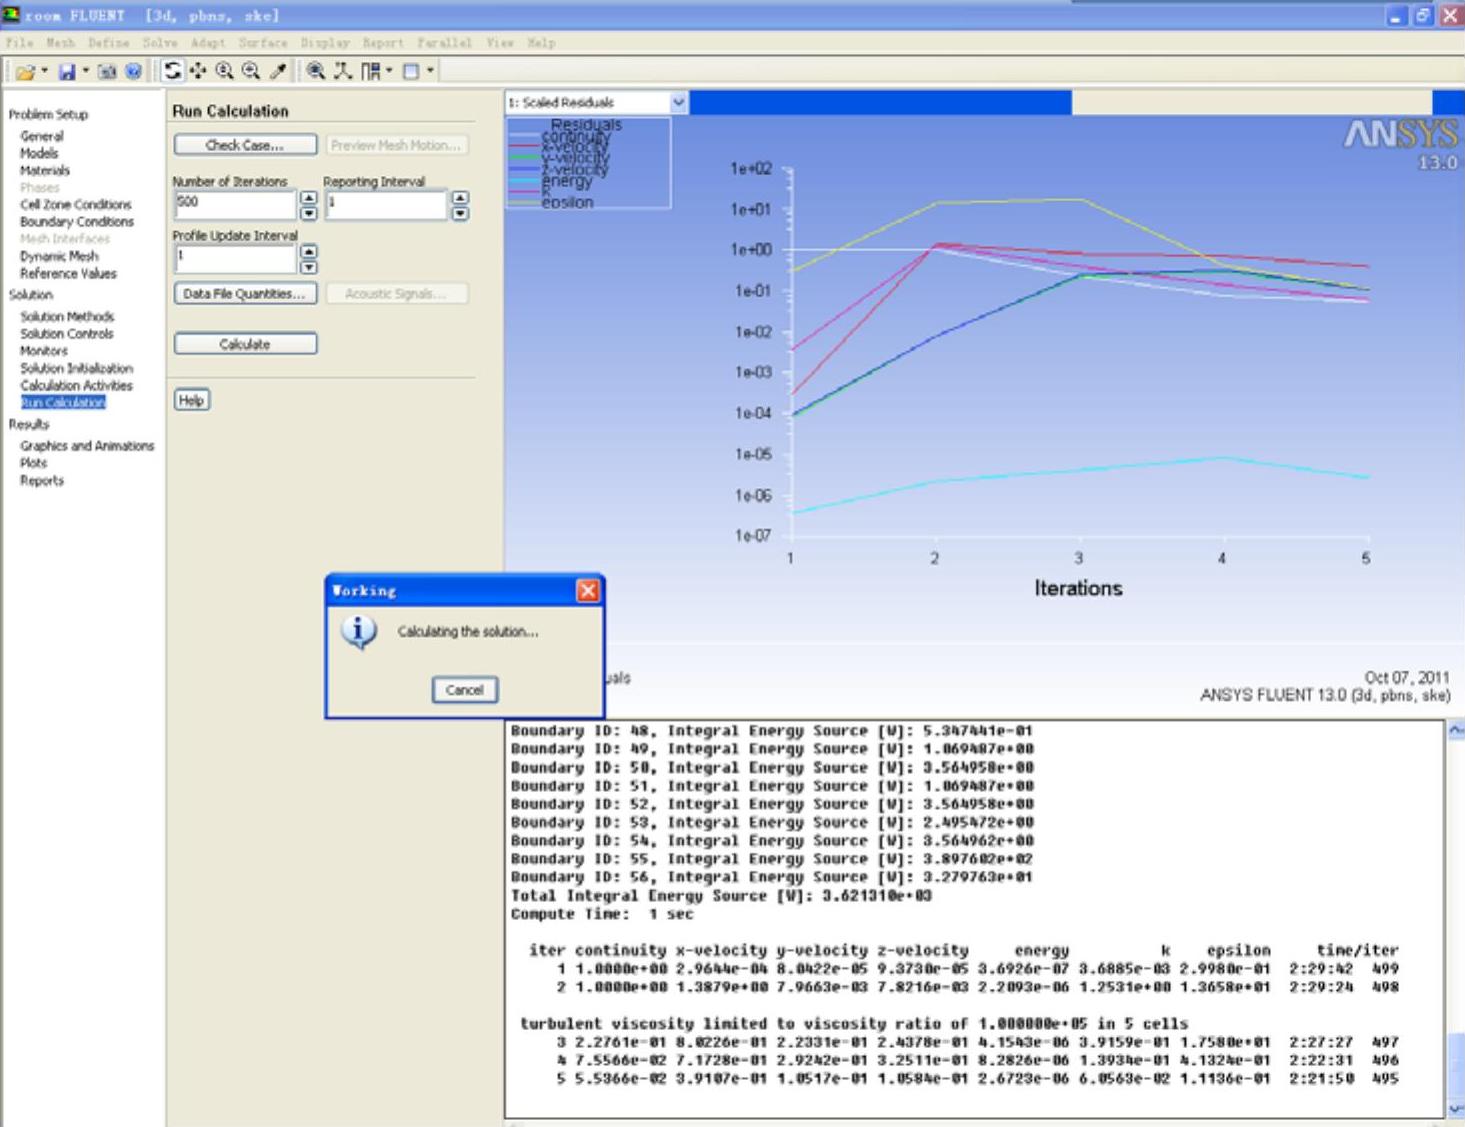1465x1127 pixels.
Task: Select Boundary Conditions item
Action: (77, 221)
